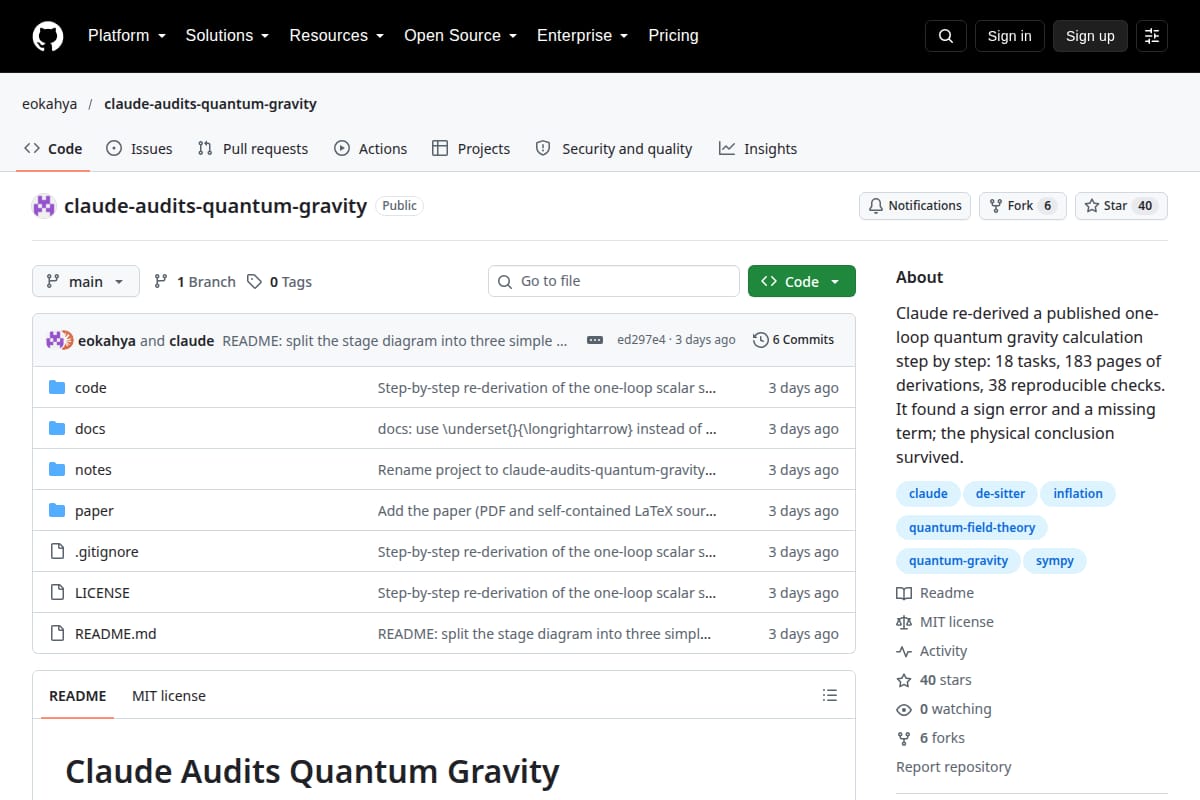1200x800 pixels.
Task: Open 6 Commits history
Action: (793, 340)
